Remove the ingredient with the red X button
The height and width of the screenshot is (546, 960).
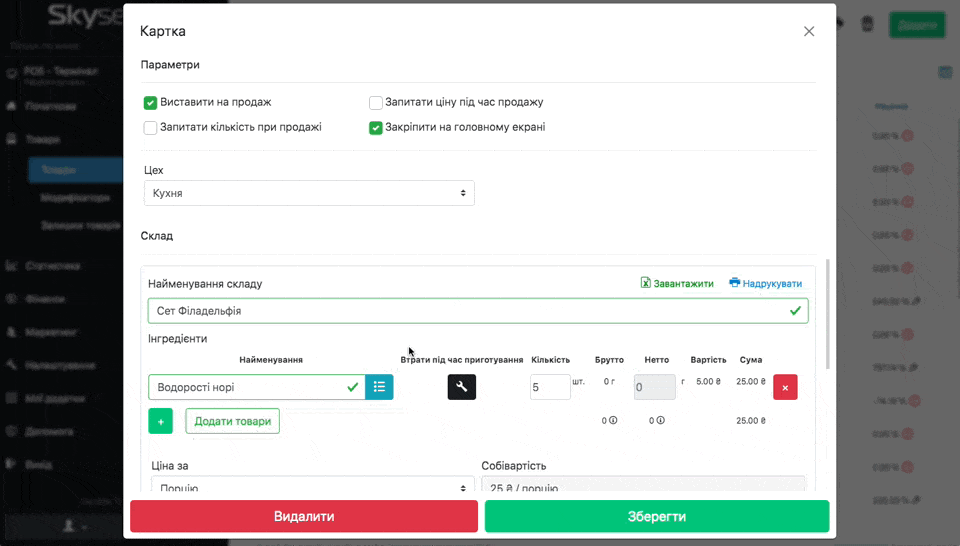coord(785,387)
